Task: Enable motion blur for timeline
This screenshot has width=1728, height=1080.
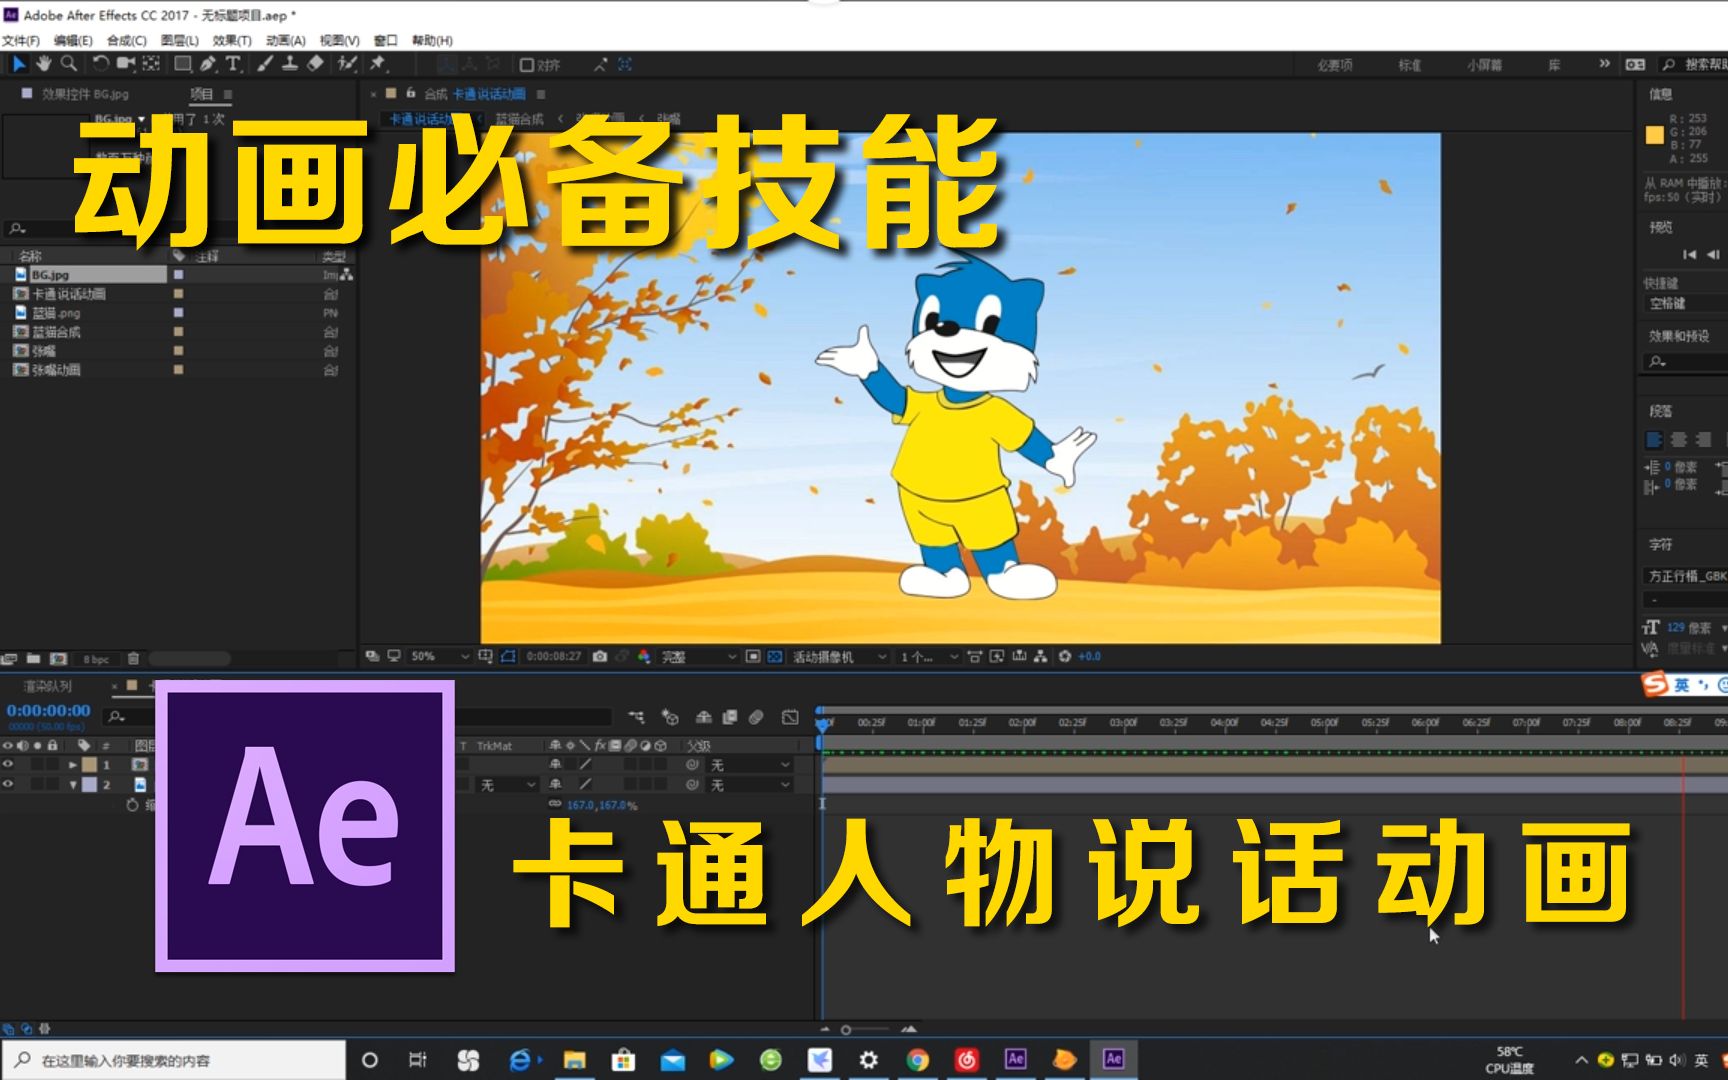Action: (x=756, y=717)
